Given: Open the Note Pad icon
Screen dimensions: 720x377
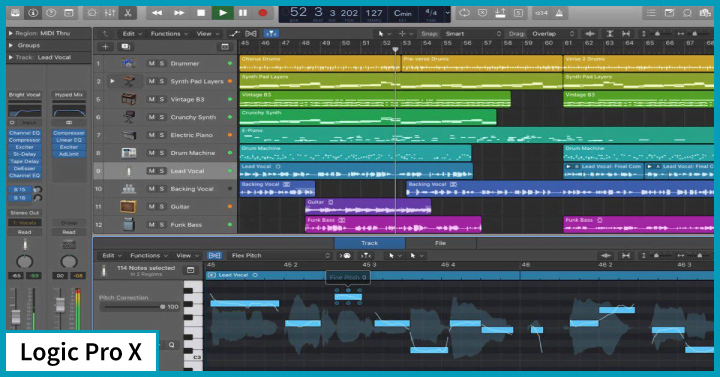Looking at the screenshot, I should 669,13.
